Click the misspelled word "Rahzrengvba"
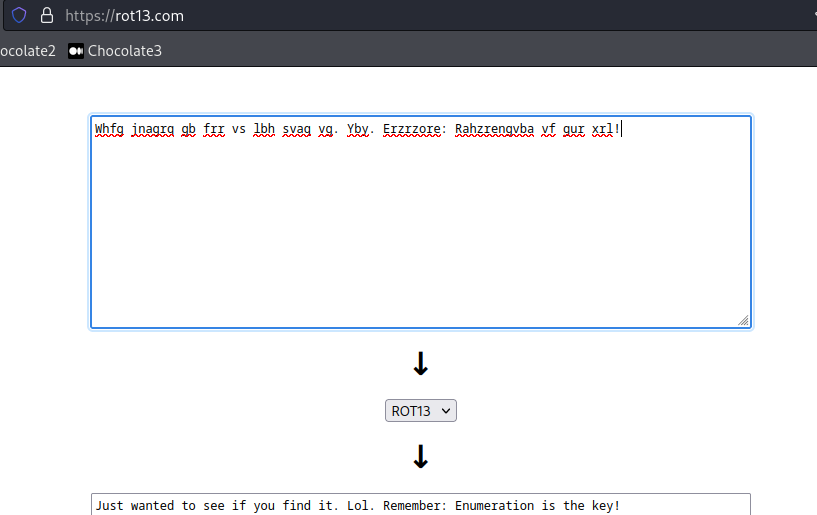 point(494,129)
